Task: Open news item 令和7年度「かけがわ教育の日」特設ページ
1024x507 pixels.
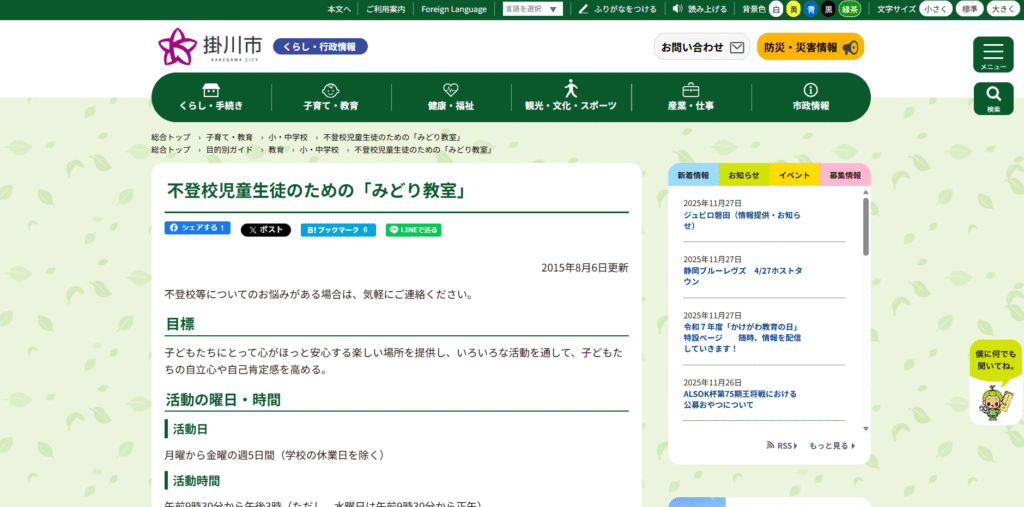Action: (x=743, y=337)
